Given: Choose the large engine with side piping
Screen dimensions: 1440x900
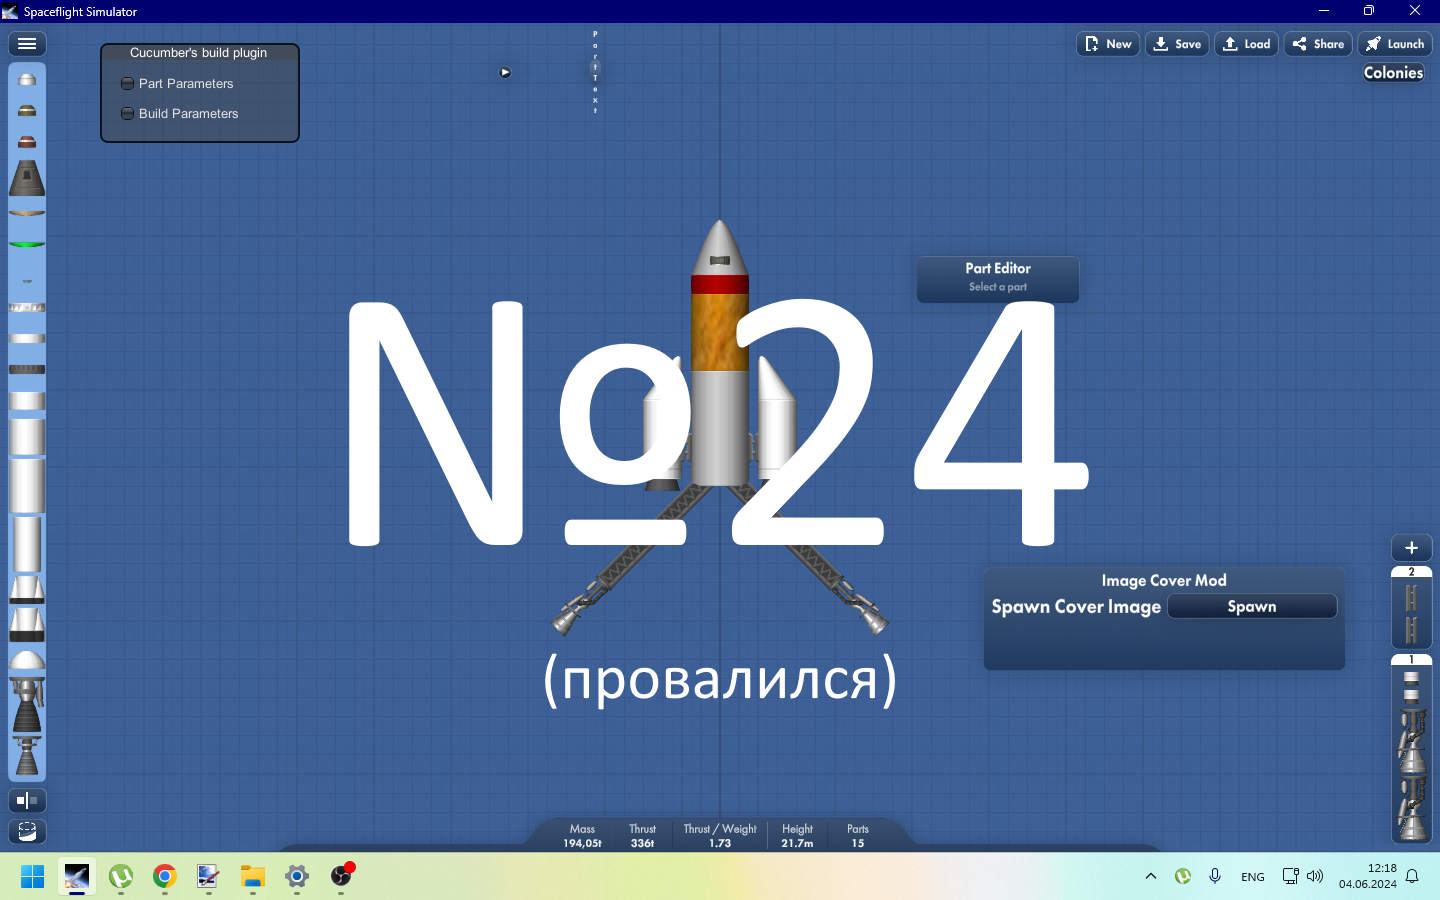Looking at the screenshot, I should point(27,706).
